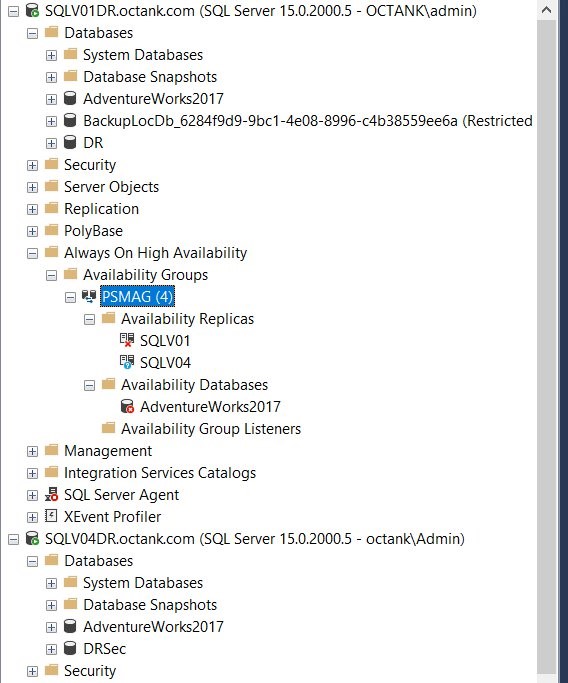Click the Replication folder icon

51,208
